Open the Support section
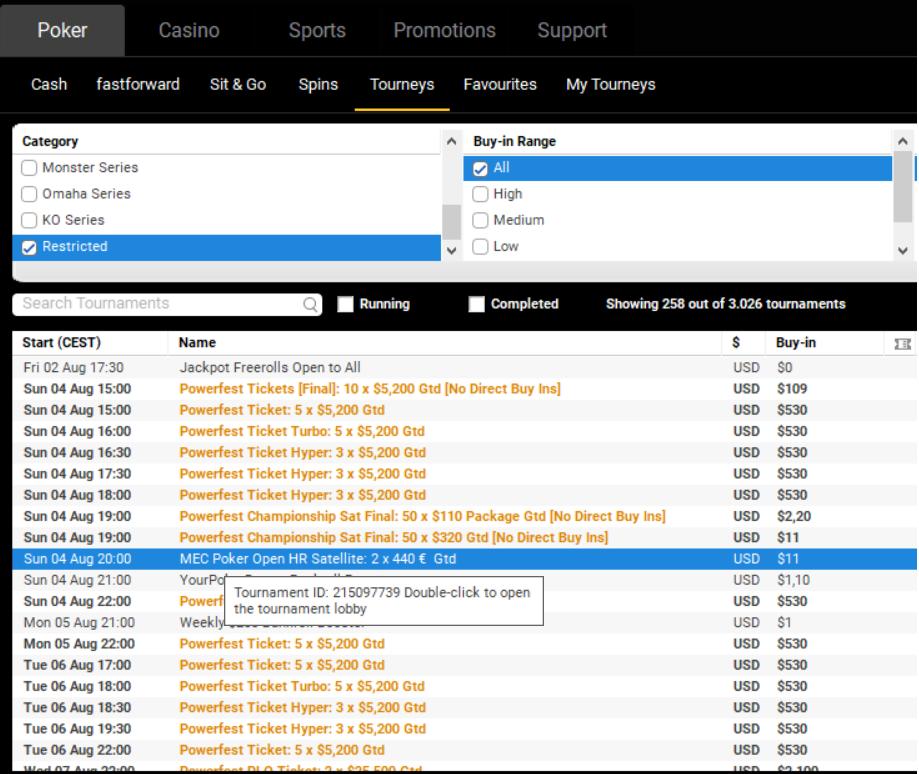The height and width of the screenshot is (774, 919). [x=572, y=30]
